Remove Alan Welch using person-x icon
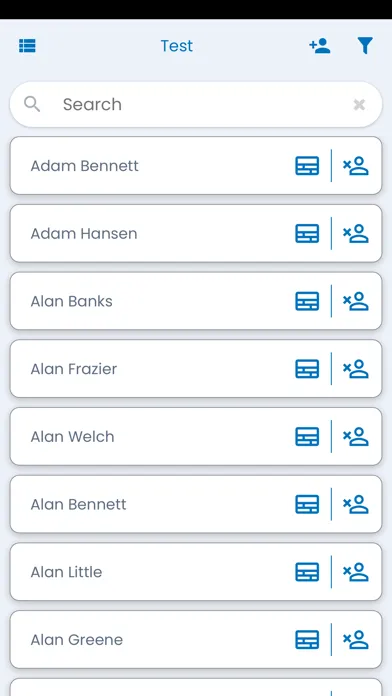Viewport: 392px width, 696px height. pos(356,436)
